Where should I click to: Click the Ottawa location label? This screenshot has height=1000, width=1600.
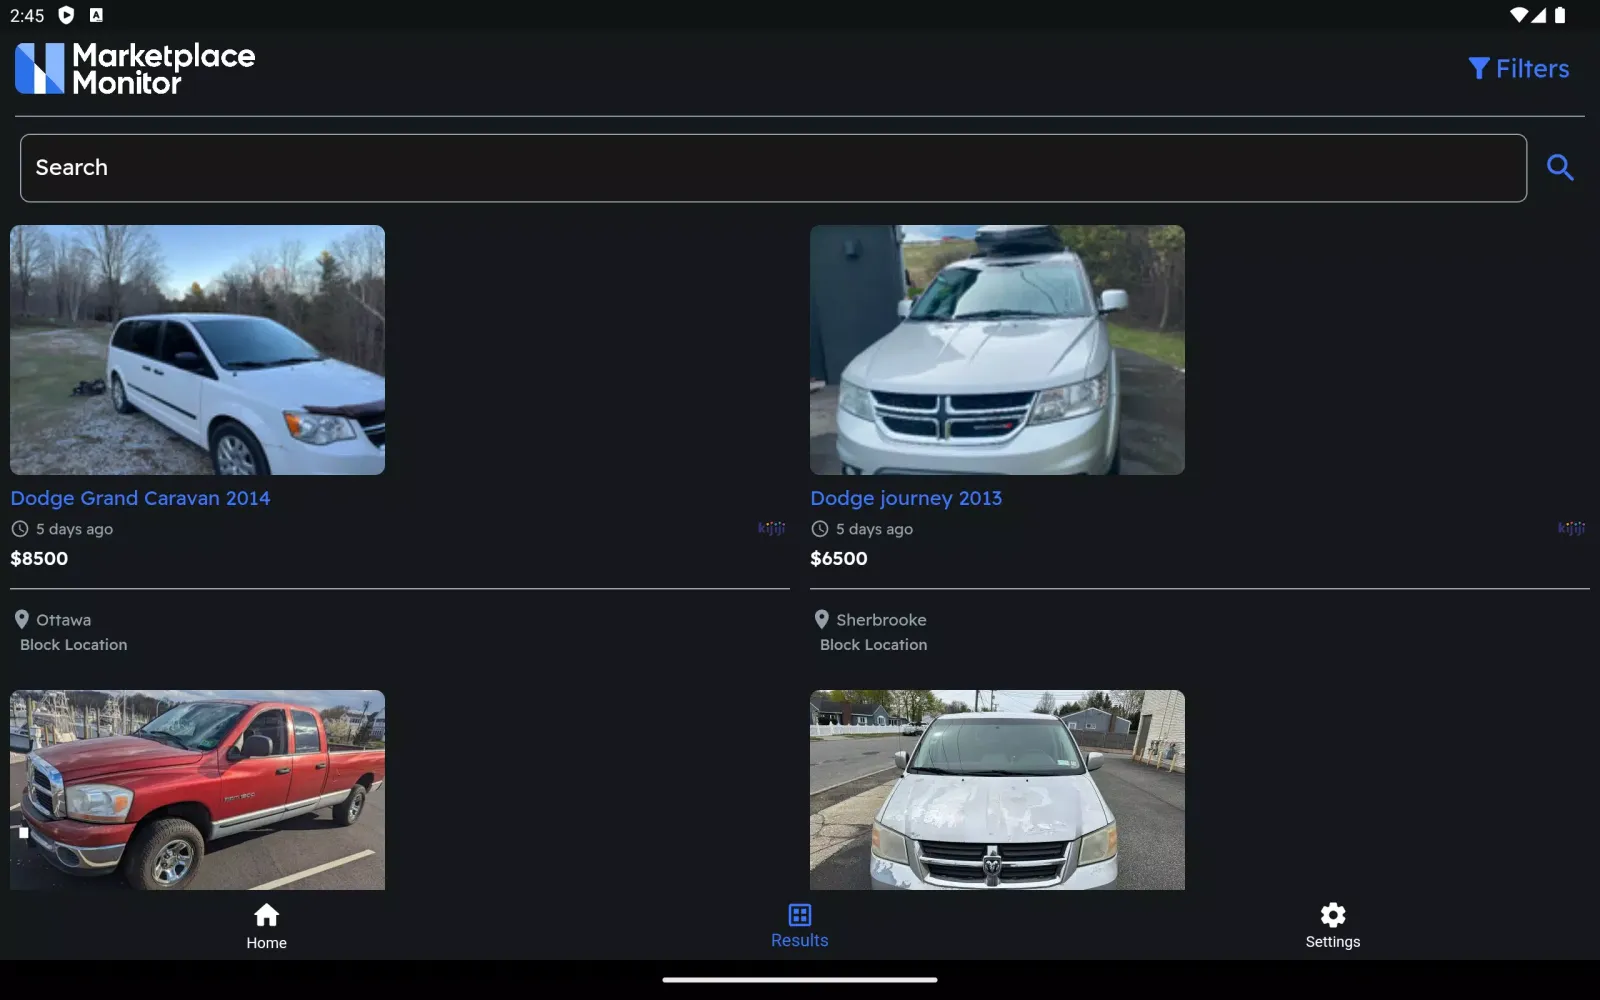[x=63, y=620]
